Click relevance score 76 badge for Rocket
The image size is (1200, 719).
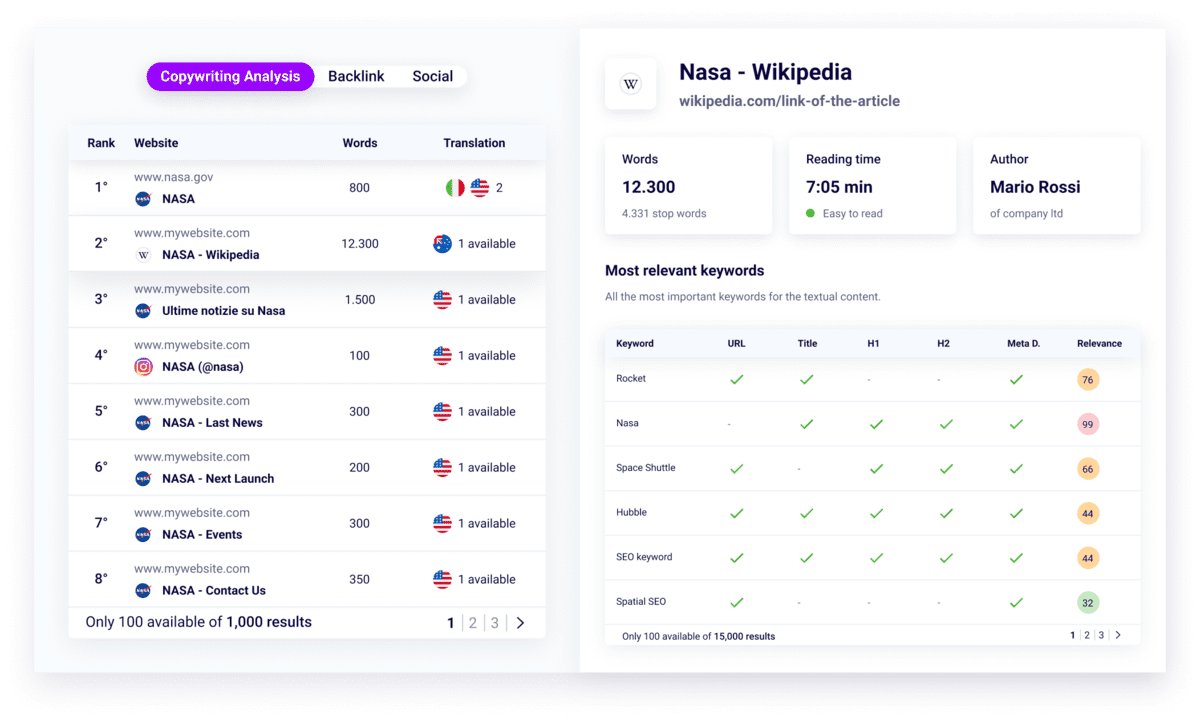pos(1088,379)
